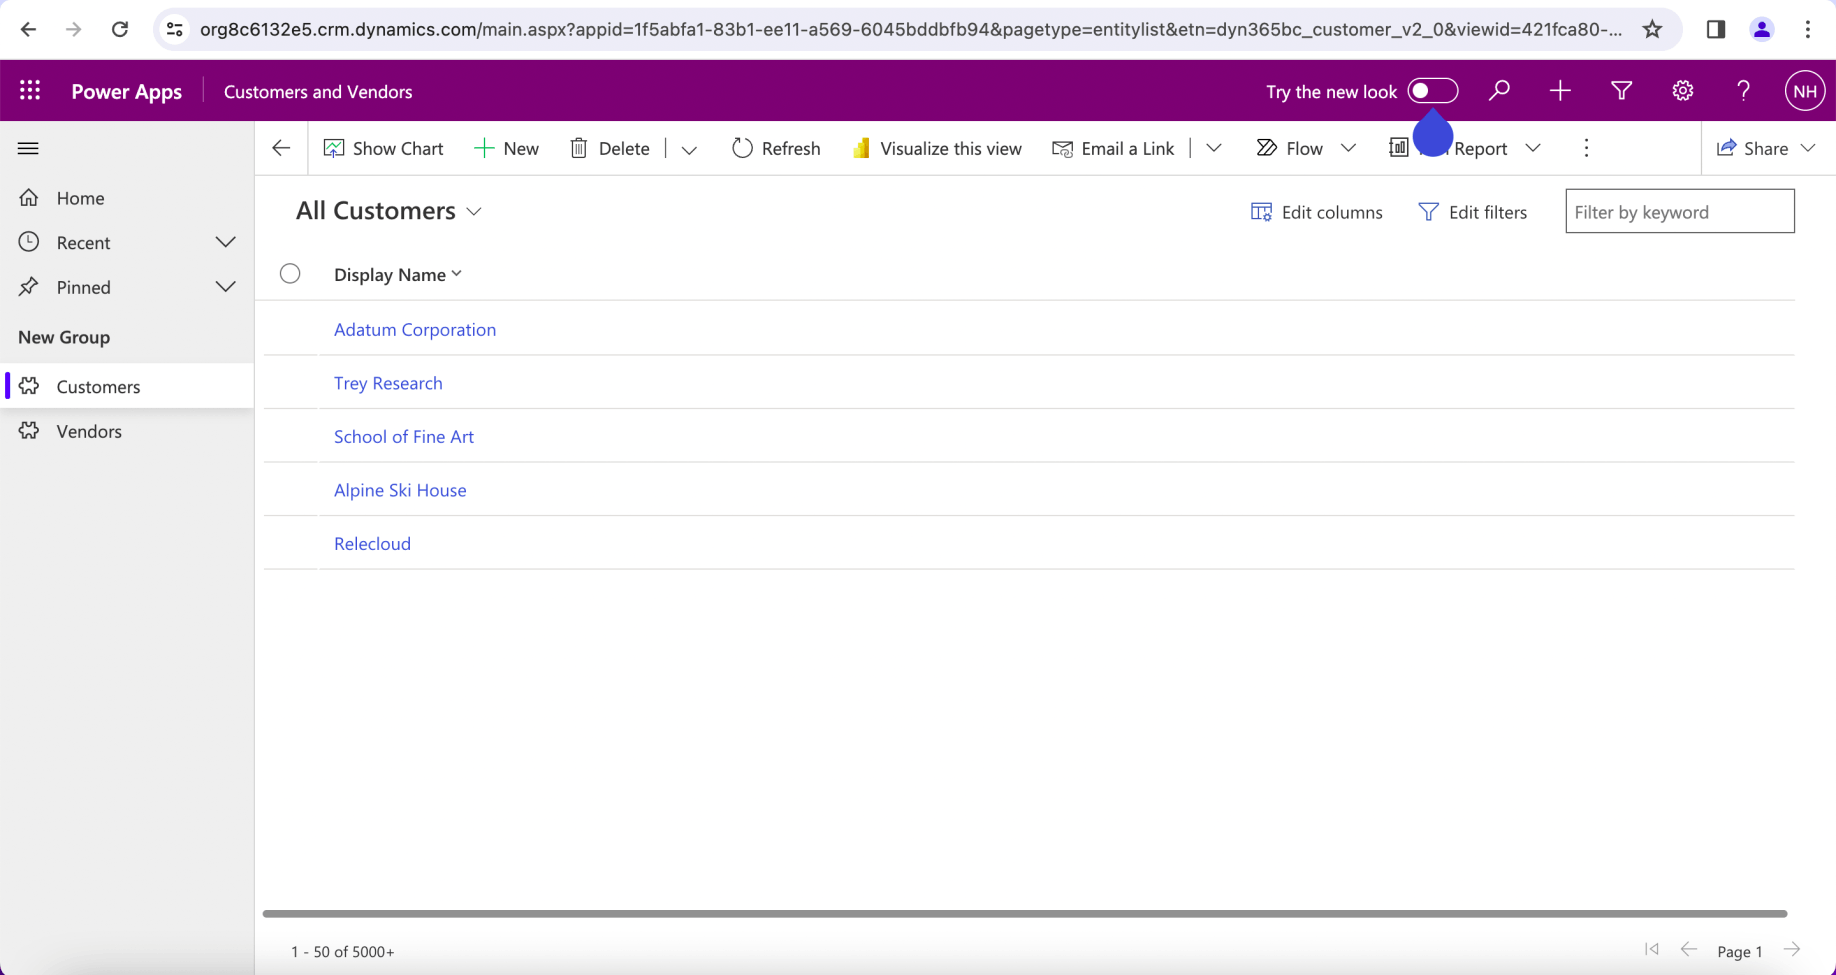Click the Power Apps title
This screenshot has width=1836, height=975.
coord(127,91)
